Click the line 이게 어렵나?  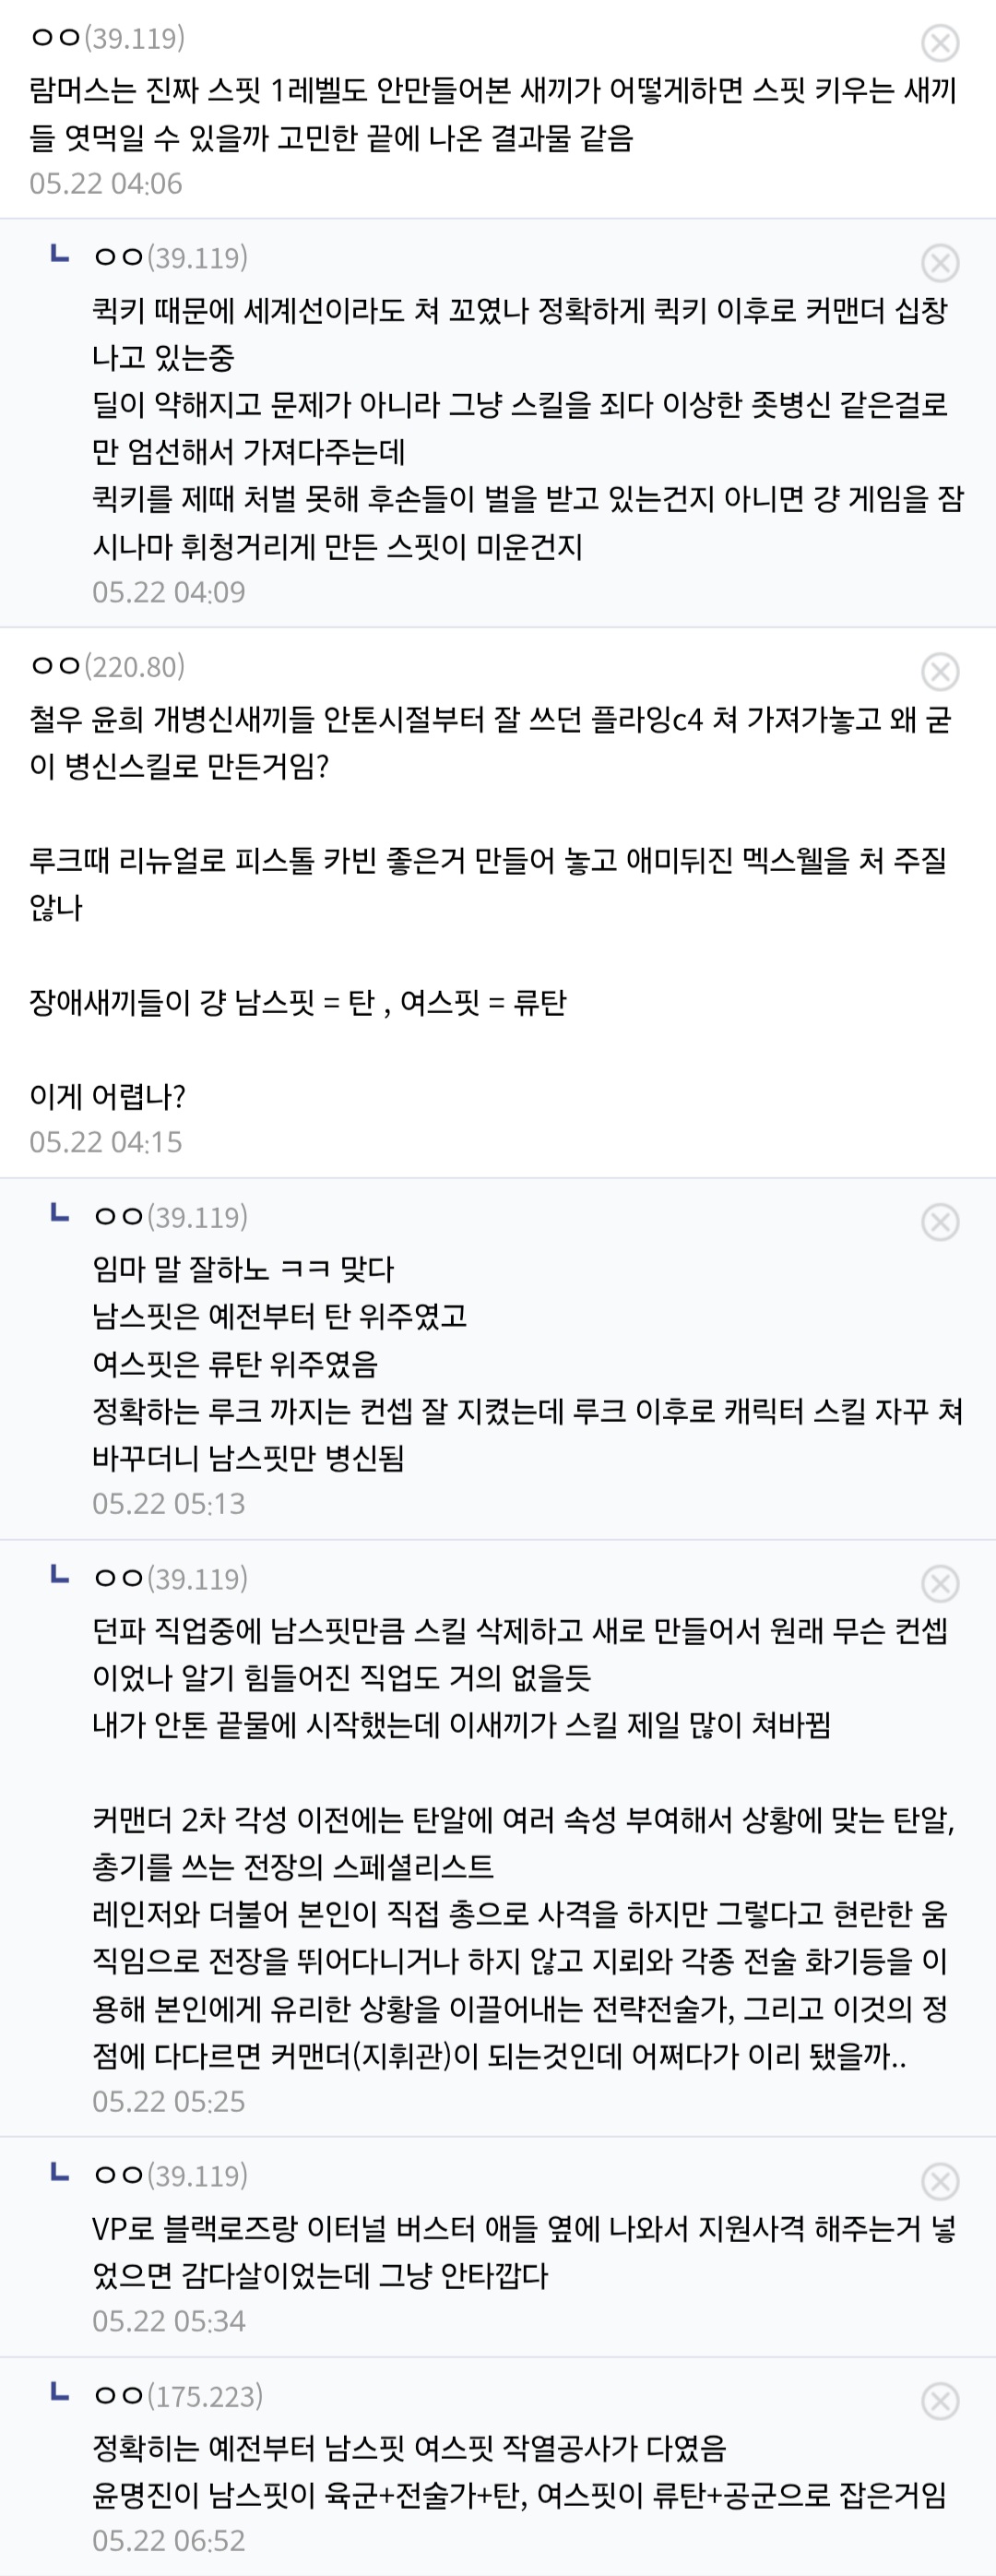coord(107,1096)
